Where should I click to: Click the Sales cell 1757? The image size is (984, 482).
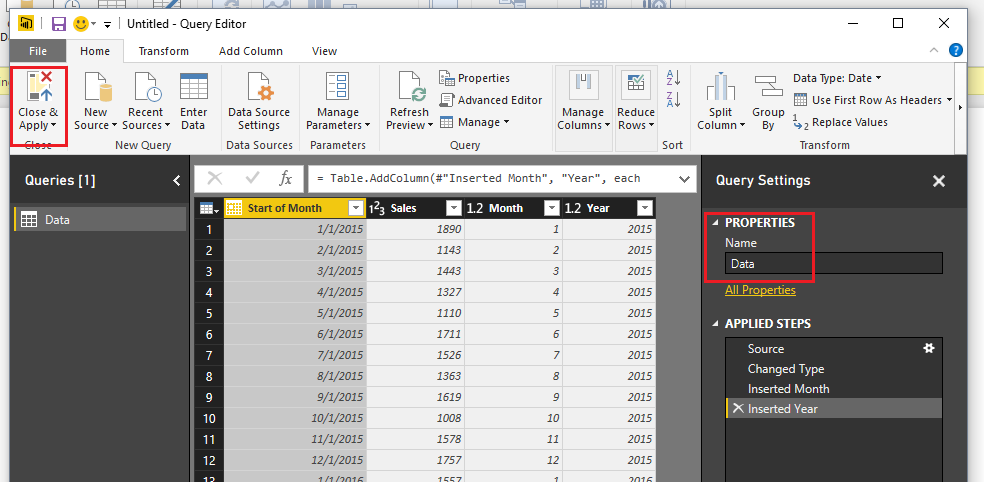click(415, 460)
